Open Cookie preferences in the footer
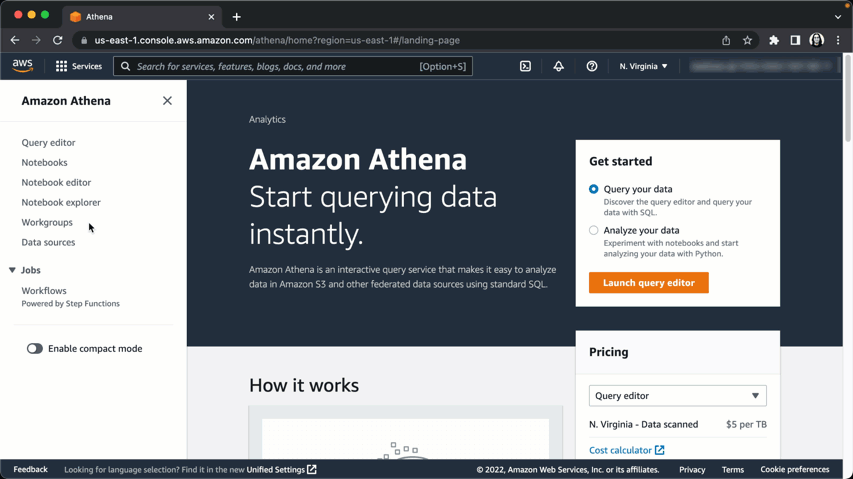This screenshot has width=853, height=479. (x=795, y=469)
